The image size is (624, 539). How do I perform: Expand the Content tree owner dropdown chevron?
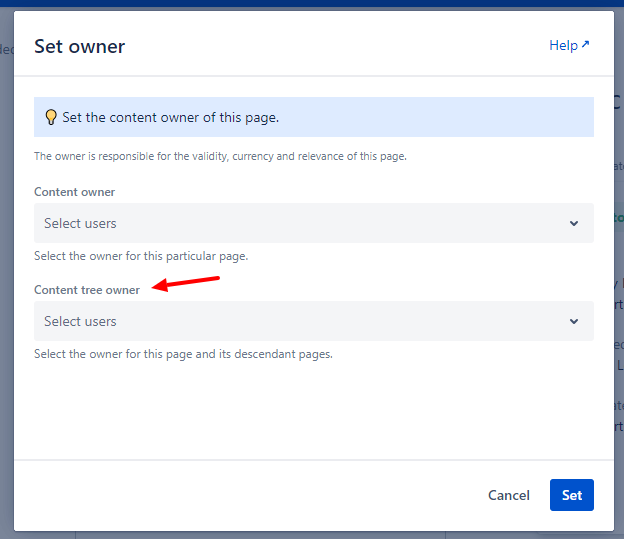click(x=573, y=321)
